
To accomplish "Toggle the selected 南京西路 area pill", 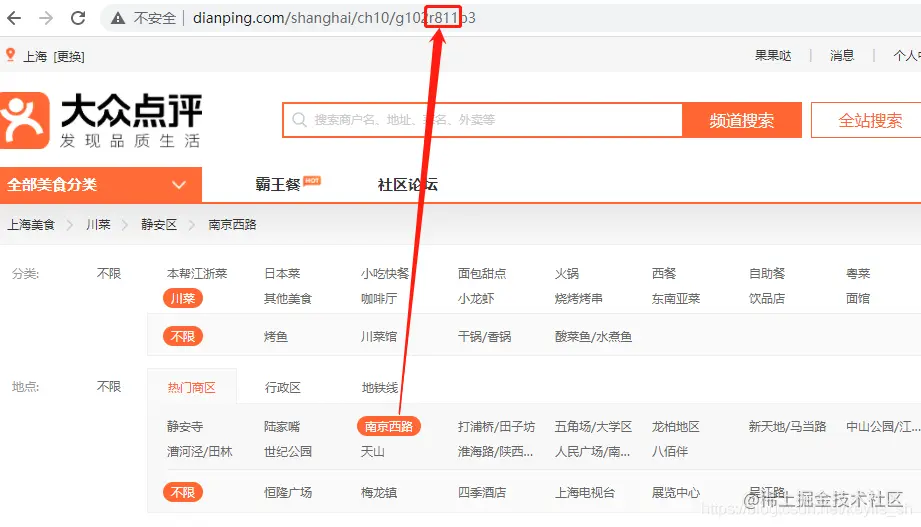I will click(x=389, y=427).
